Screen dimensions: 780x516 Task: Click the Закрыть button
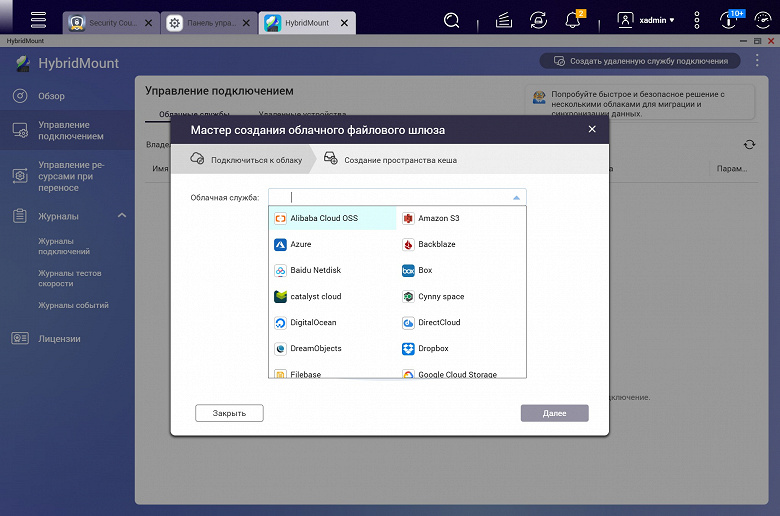pyautogui.click(x=229, y=413)
